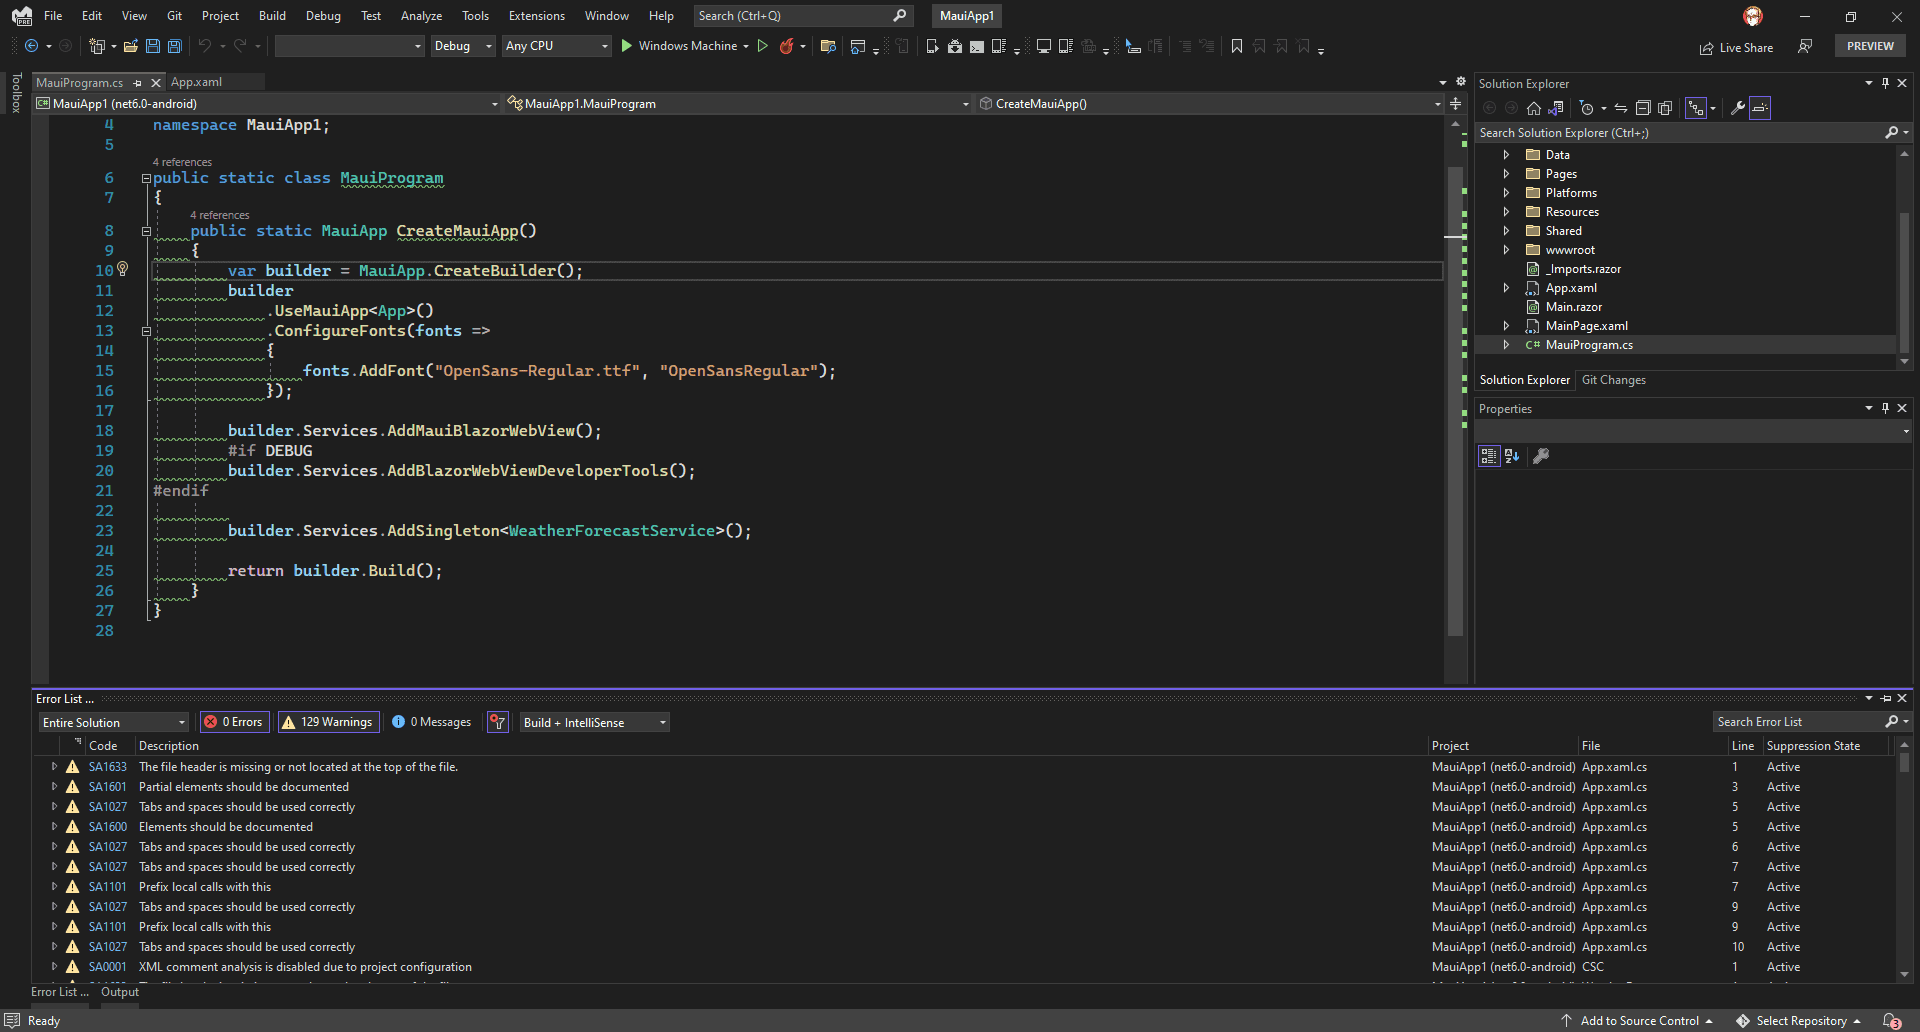Viewport: 1920px width, 1032px height.
Task: Click the Solution Explorer Home icon
Action: point(1533,108)
